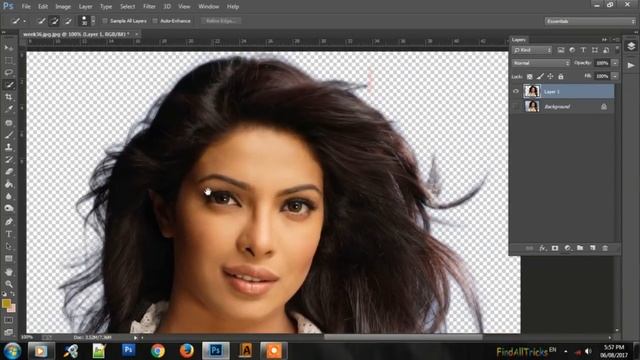
Task: Open the Select menu
Action: click(x=127, y=7)
